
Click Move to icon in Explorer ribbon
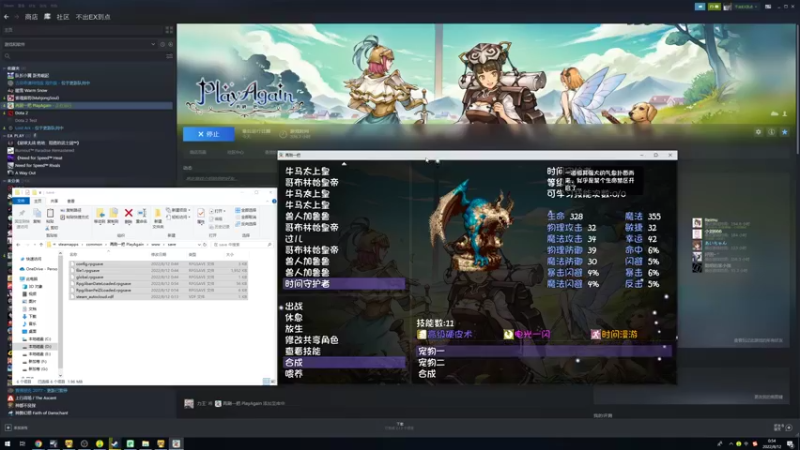coord(99,215)
